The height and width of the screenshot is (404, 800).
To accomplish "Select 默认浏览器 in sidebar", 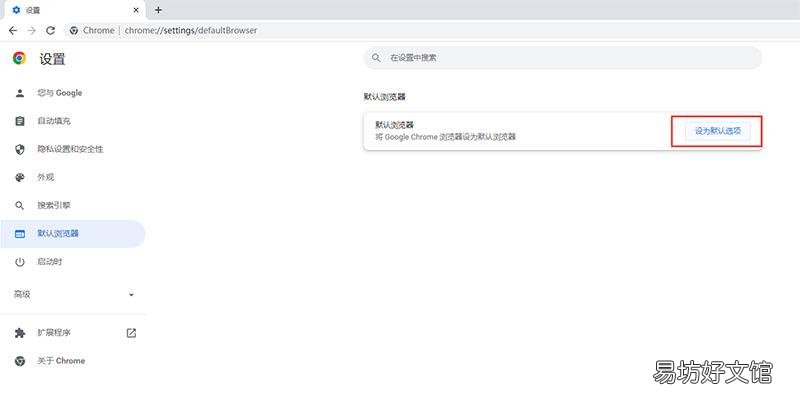I will (x=72, y=234).
